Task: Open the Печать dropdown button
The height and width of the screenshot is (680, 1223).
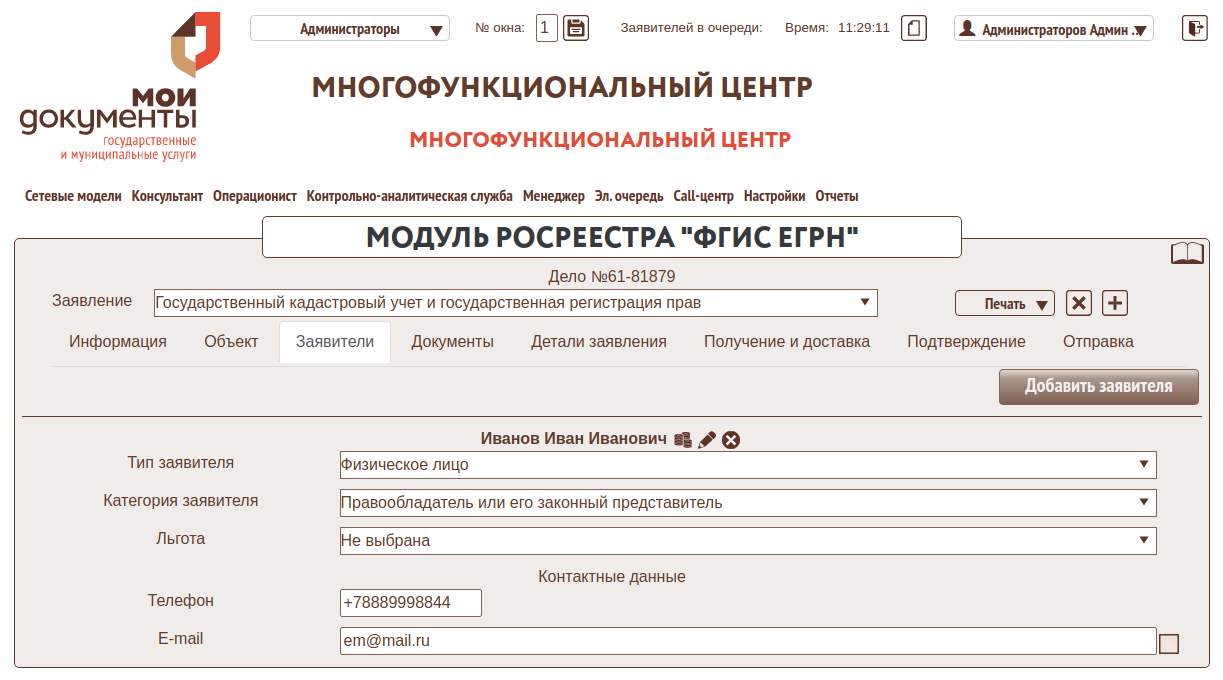Action: (1005, 304)
